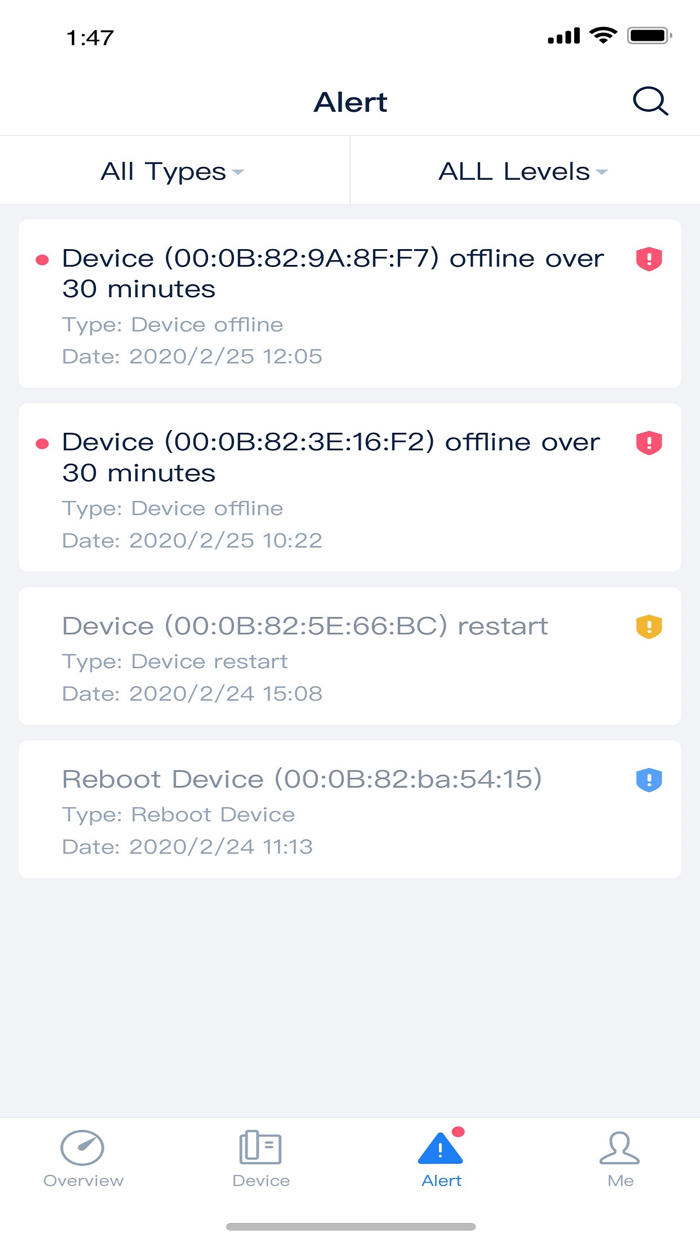700x1244 pixels.
Task: Mark the 3E:16:F2 alert as read via its dot
Action: pyautogui.click(x=40, y=442)
